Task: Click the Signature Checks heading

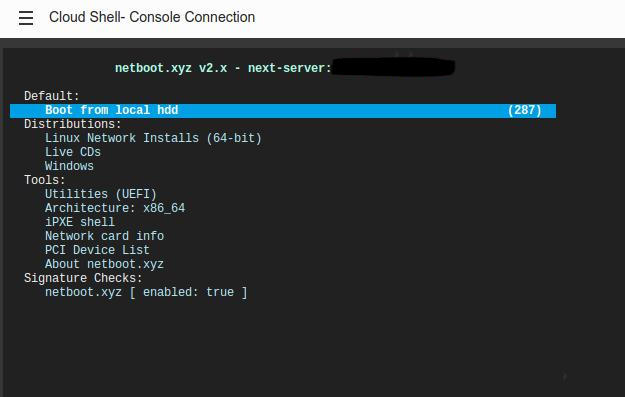Action: point(83,278)
